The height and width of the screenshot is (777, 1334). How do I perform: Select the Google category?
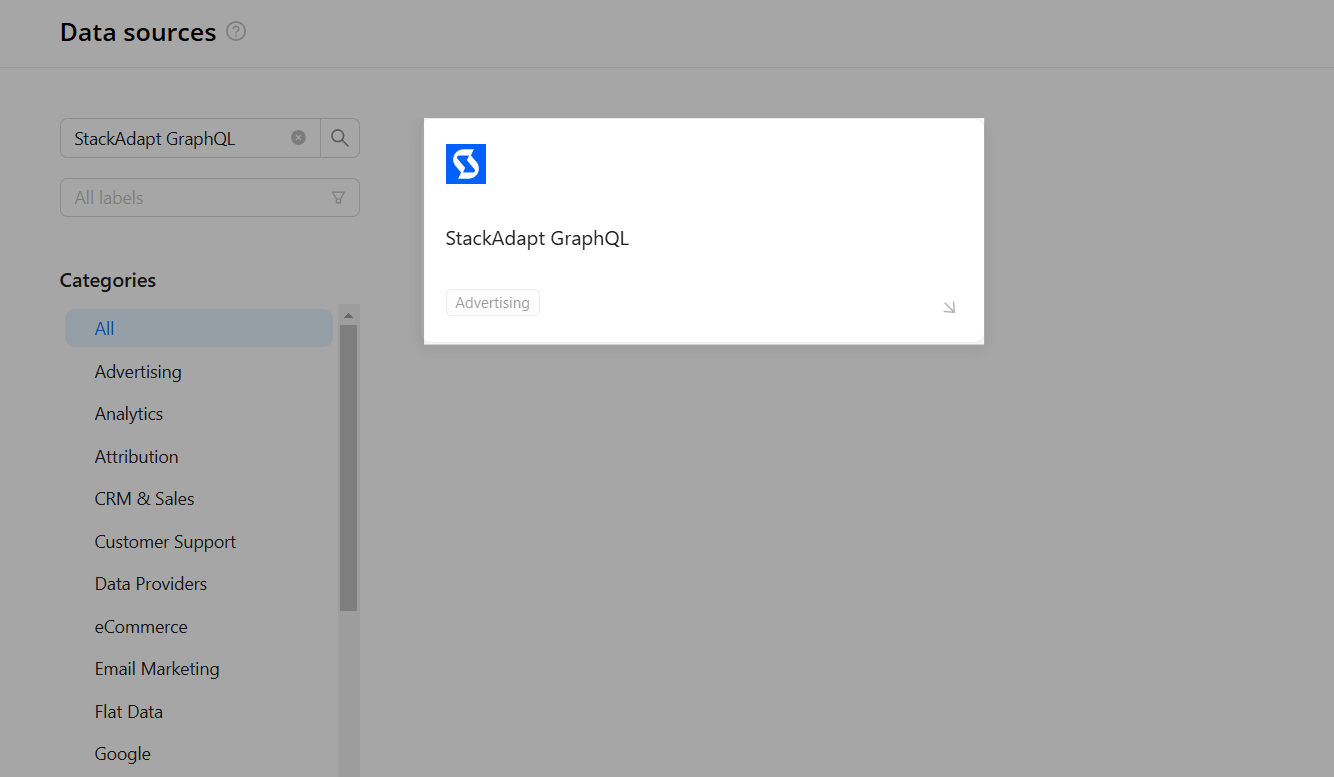click(123, 753)
